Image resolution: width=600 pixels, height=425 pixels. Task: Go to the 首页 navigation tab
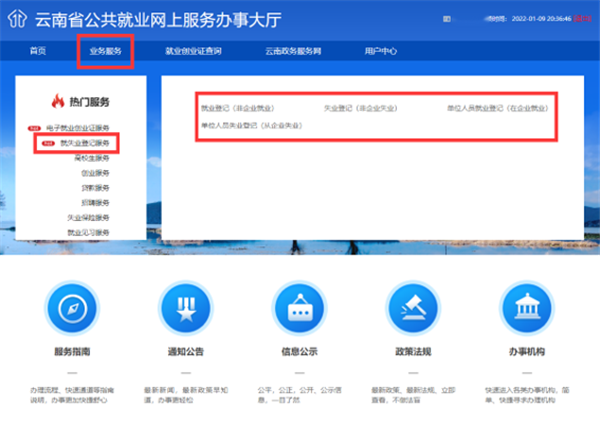(x=38, y=50)
